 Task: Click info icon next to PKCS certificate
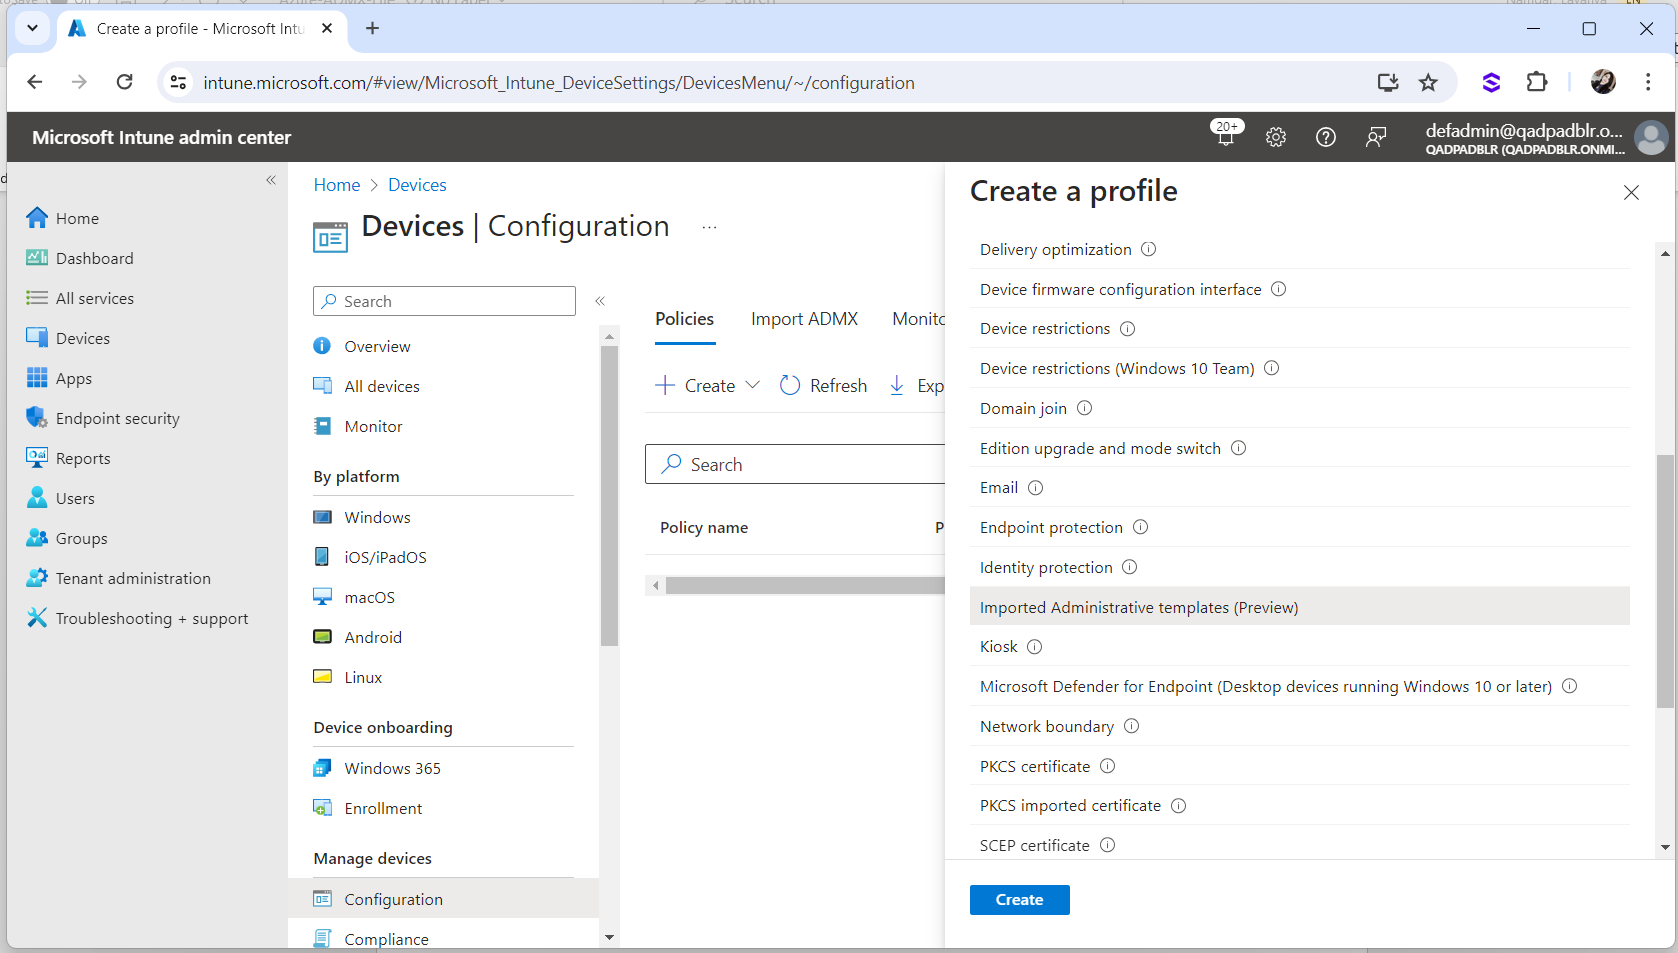[x=1108, y=766]
